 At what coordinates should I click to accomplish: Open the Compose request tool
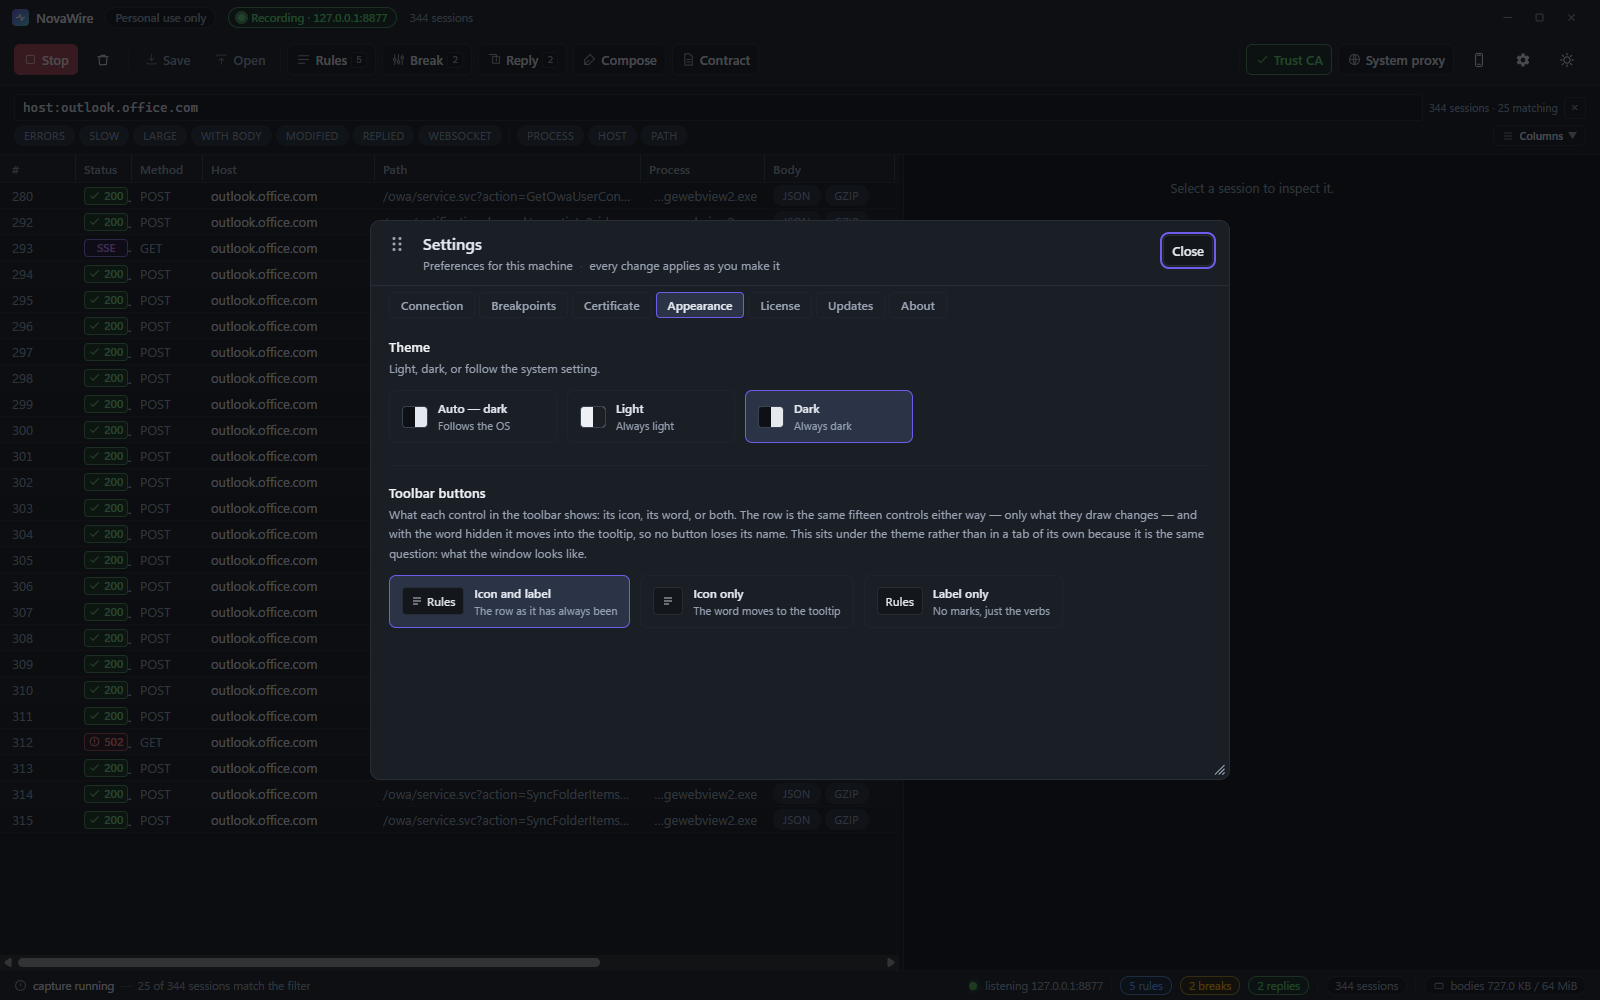pos(620,60)
